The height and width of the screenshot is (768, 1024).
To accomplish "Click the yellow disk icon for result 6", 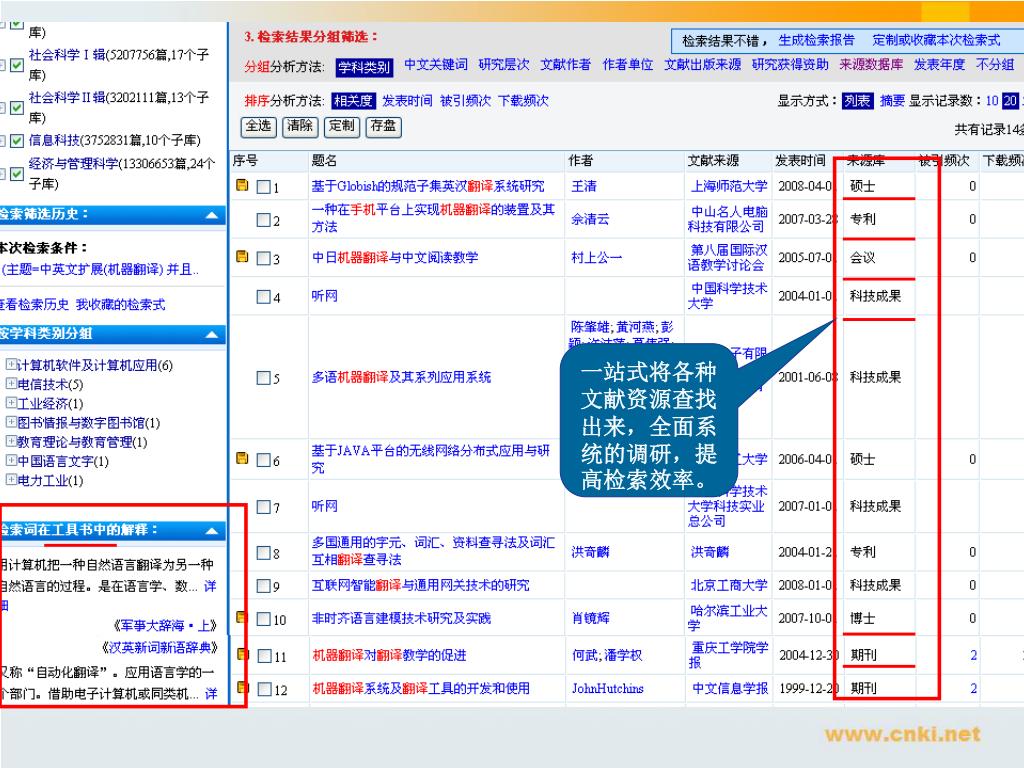I will pos(241,459).
